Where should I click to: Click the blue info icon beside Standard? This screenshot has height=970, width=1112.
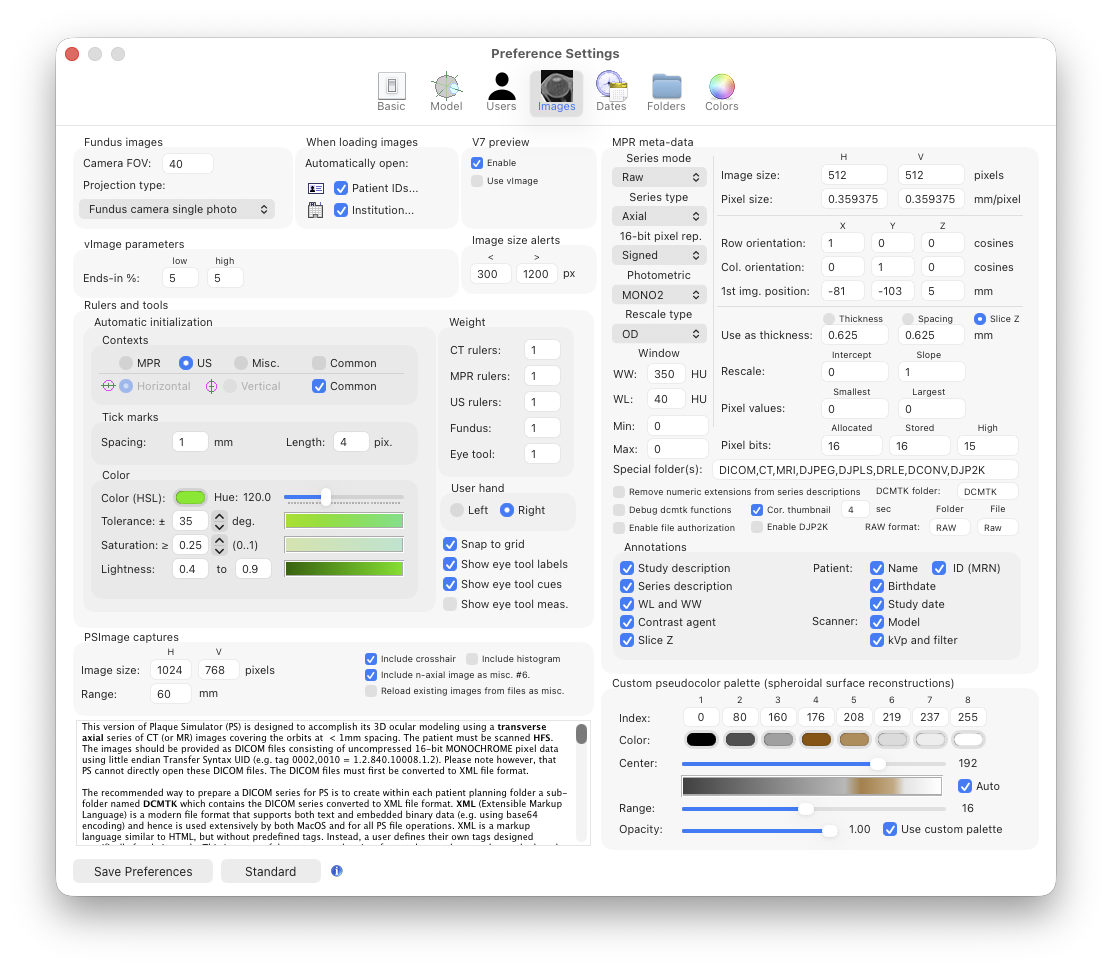click(337, 871)
